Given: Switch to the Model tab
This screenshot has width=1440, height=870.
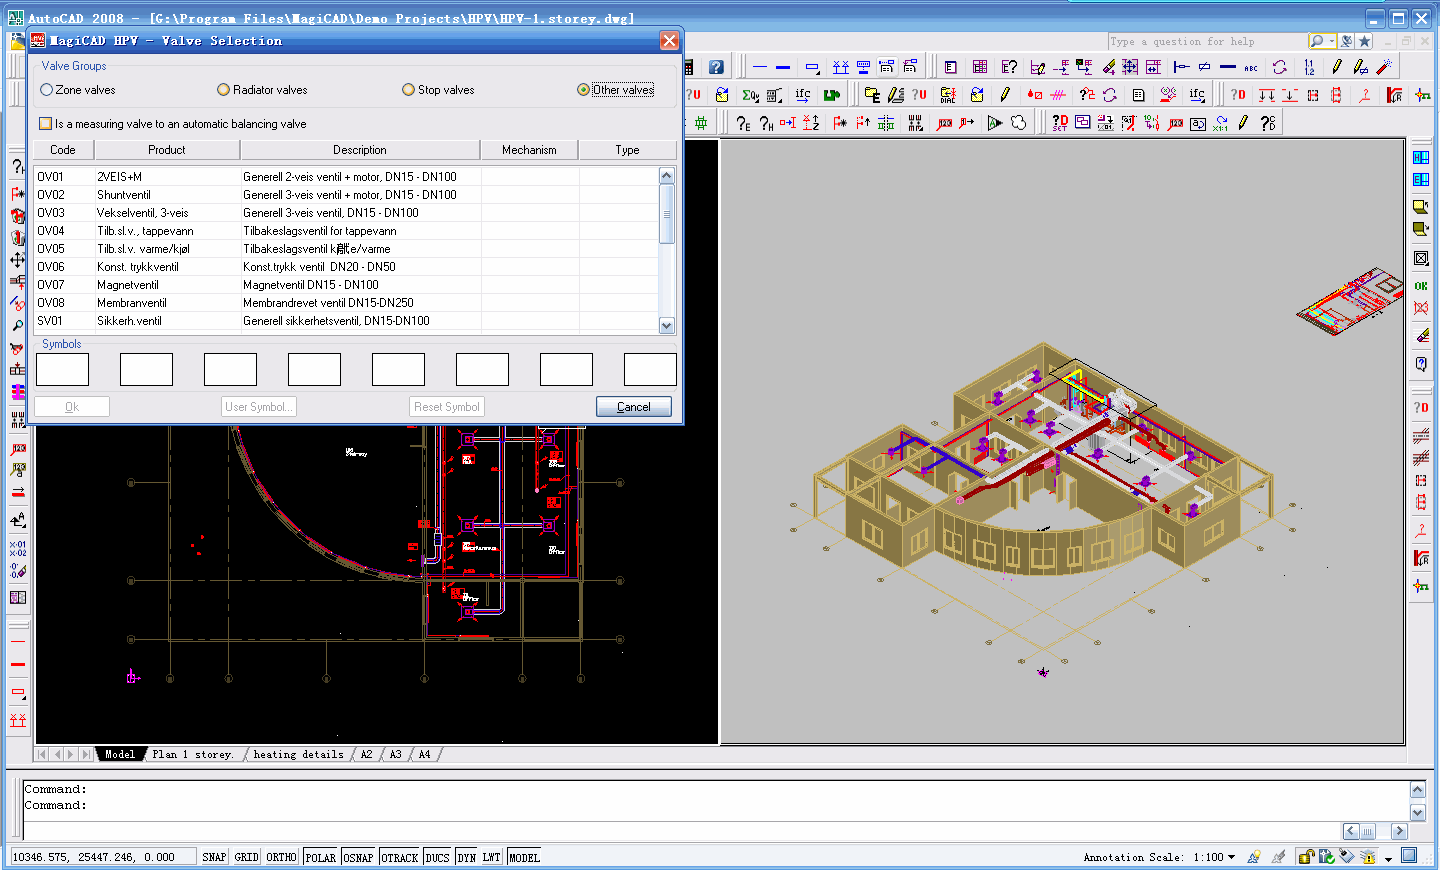Looking at the screenshot, I should [x=119, y=754].
